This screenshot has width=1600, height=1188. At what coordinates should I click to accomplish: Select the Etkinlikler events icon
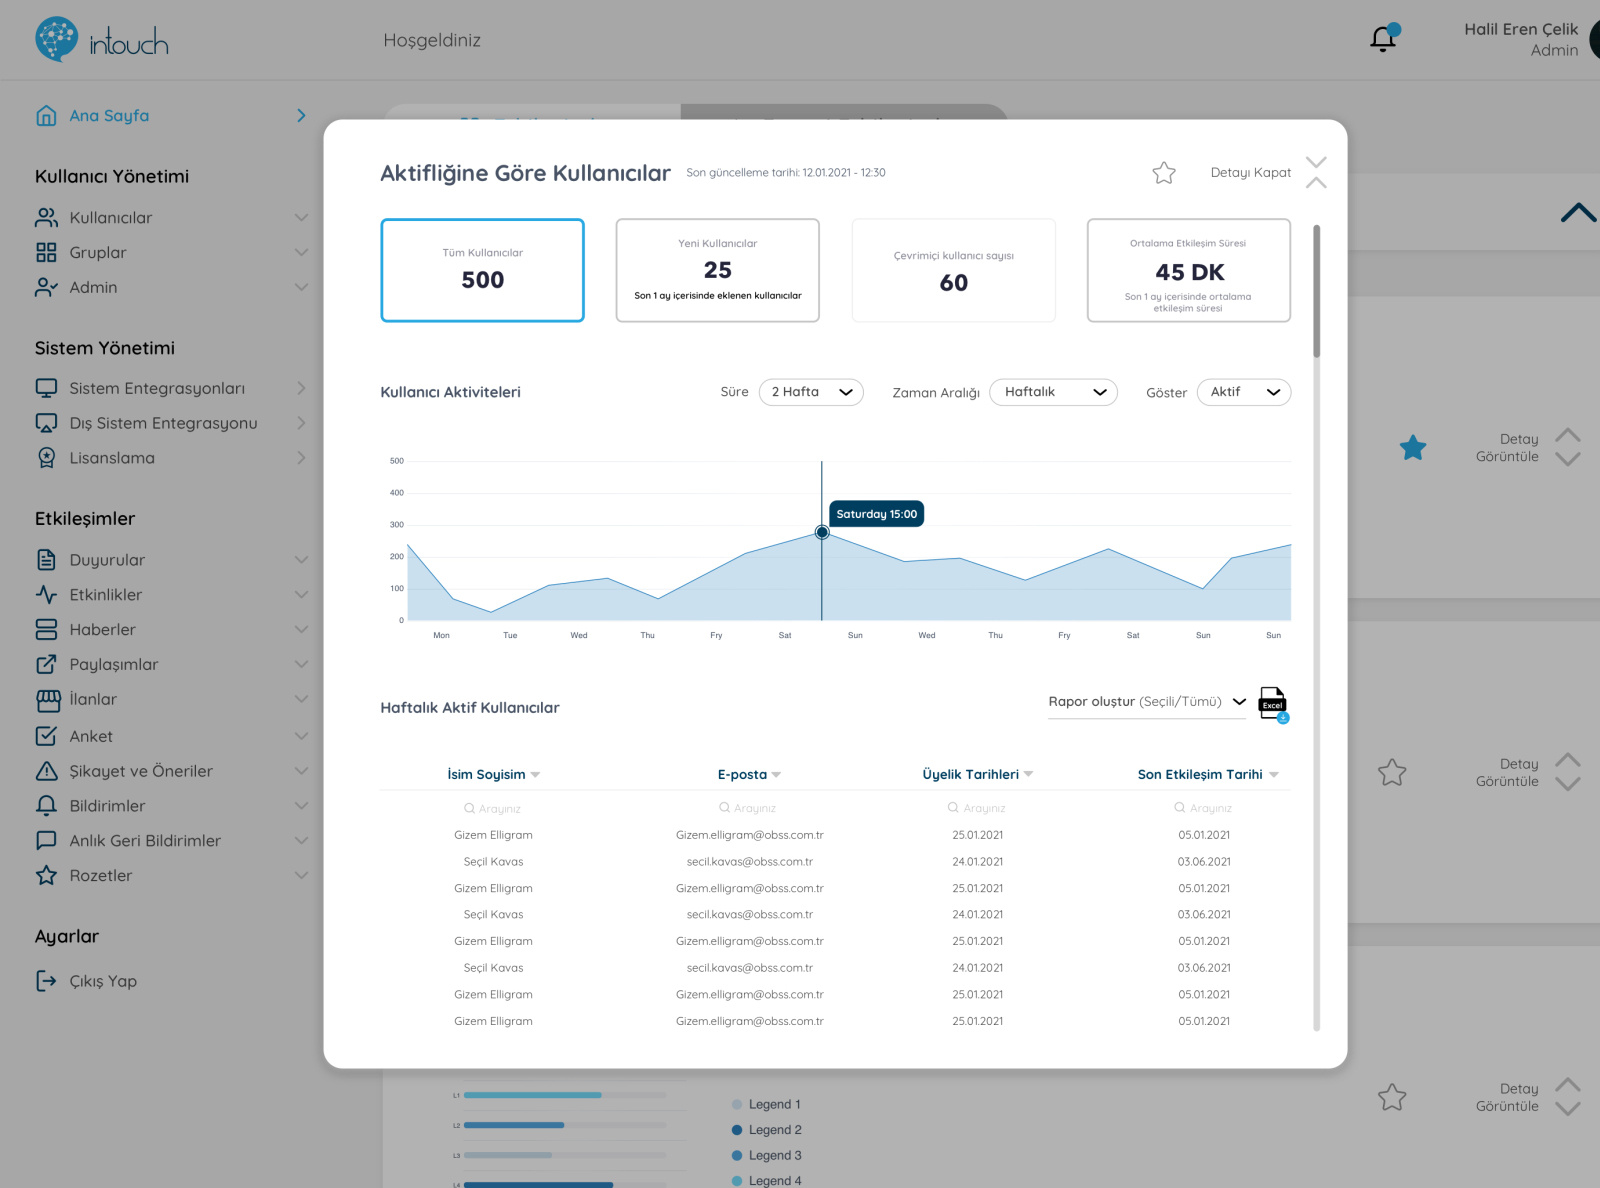(x=46, y=594)
